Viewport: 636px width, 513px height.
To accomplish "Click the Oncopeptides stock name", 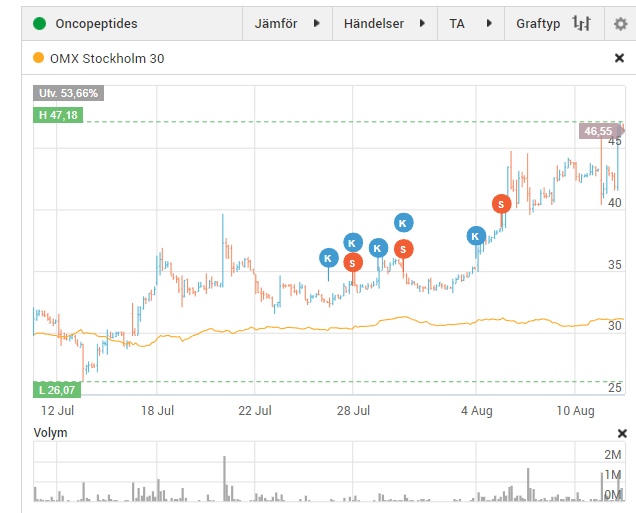I will 97,24.
